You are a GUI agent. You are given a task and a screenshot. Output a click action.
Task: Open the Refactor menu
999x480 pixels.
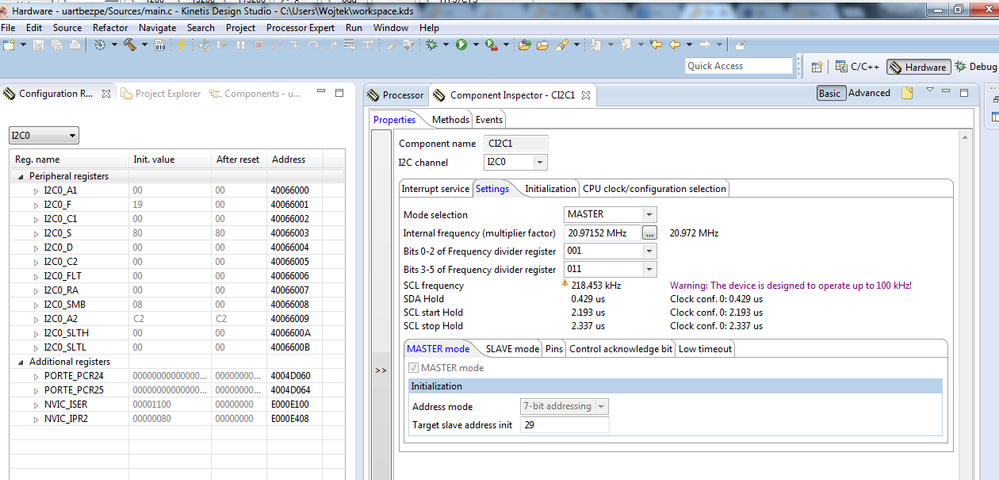110,28
